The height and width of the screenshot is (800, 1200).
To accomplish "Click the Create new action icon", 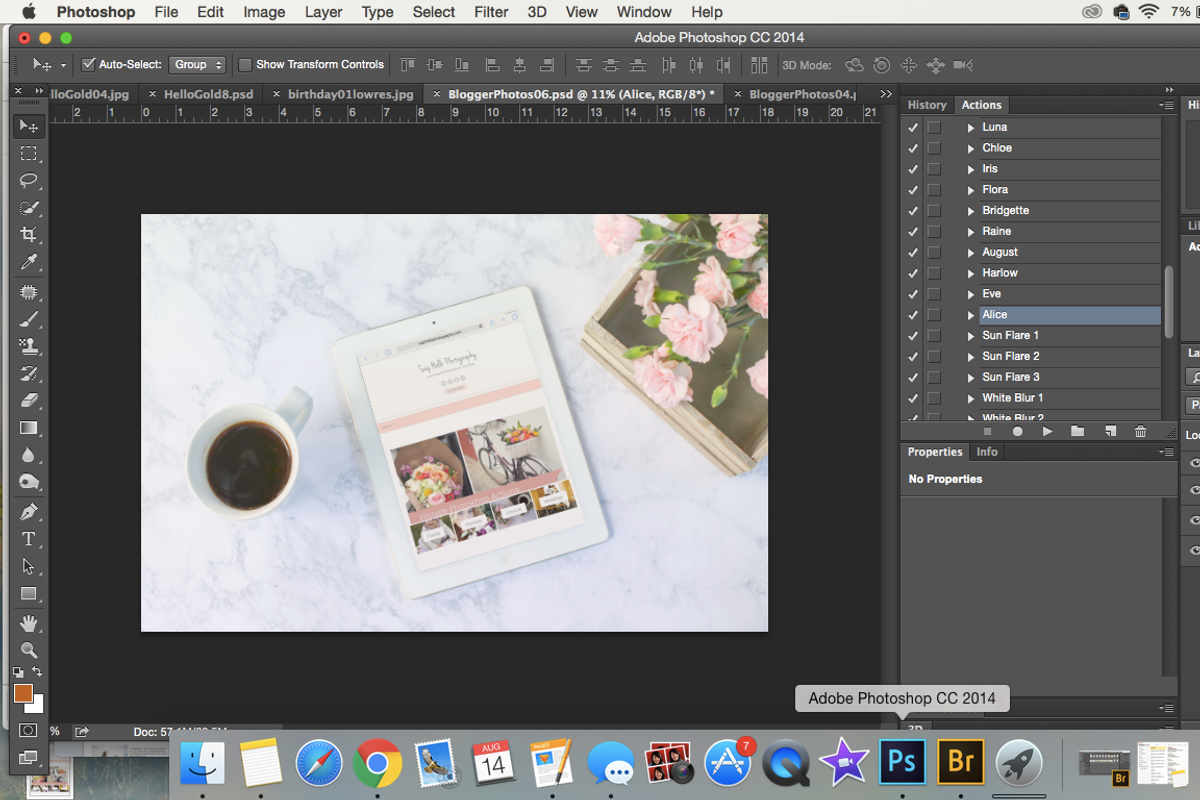I will (1110, 431).
